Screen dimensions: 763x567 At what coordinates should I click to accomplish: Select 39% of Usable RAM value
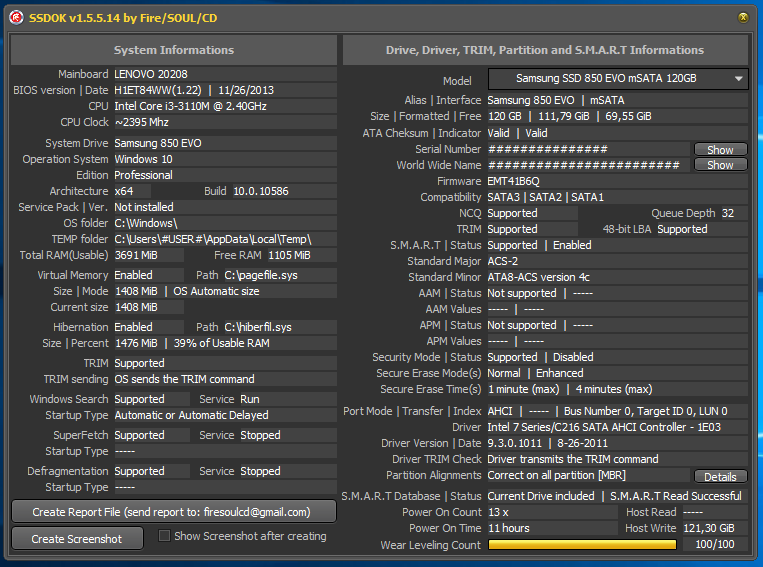[x=221, y=343]
